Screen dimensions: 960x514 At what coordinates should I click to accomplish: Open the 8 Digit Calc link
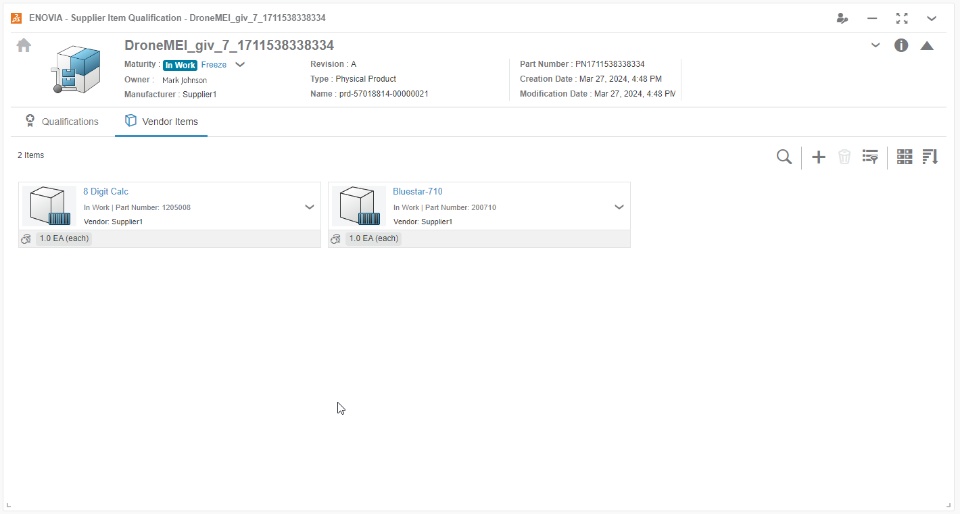[106, 192]
